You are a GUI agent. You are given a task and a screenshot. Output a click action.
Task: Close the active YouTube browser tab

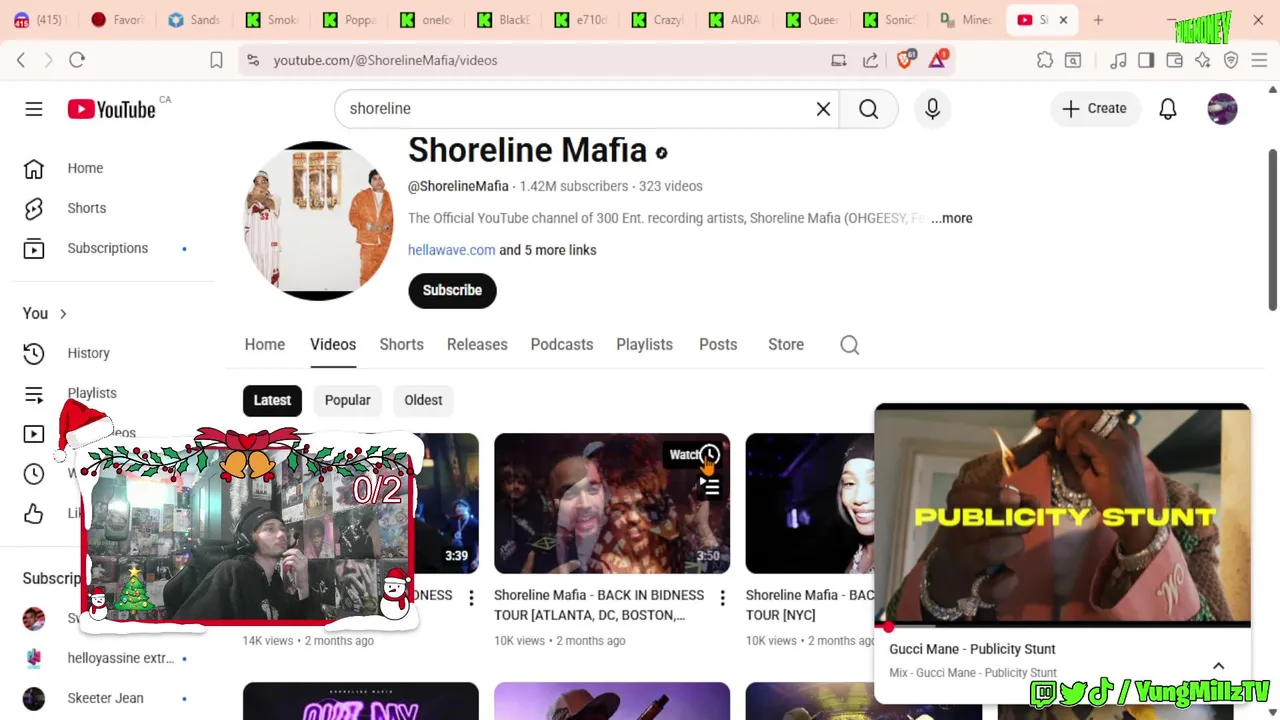[1063, 20]
